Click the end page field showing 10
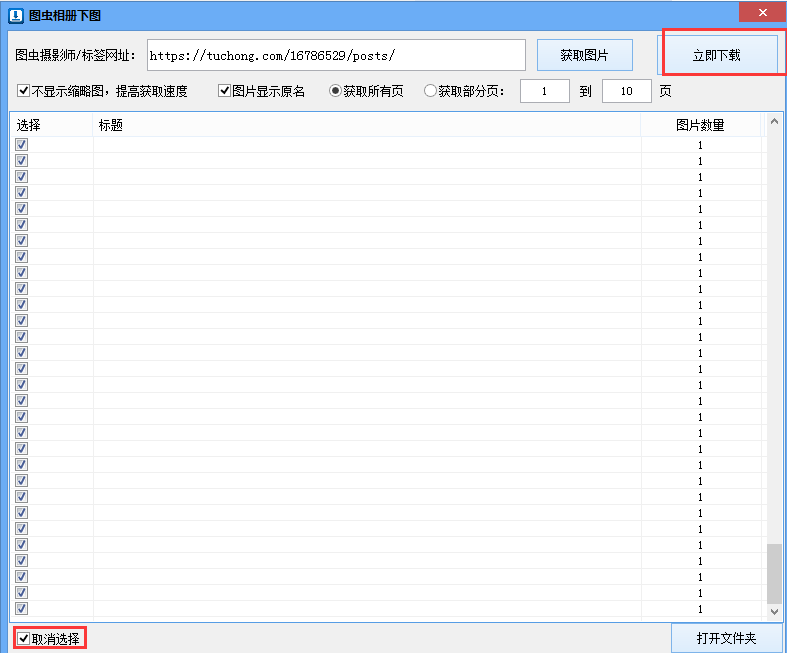This screenshot has height=653, width=787. [x=627, y=91]
